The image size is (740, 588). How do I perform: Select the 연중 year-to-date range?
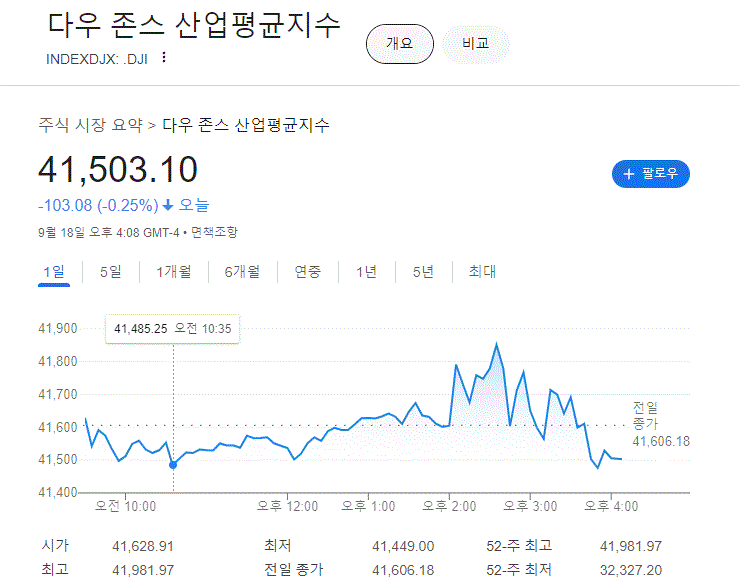coord(307,271)
